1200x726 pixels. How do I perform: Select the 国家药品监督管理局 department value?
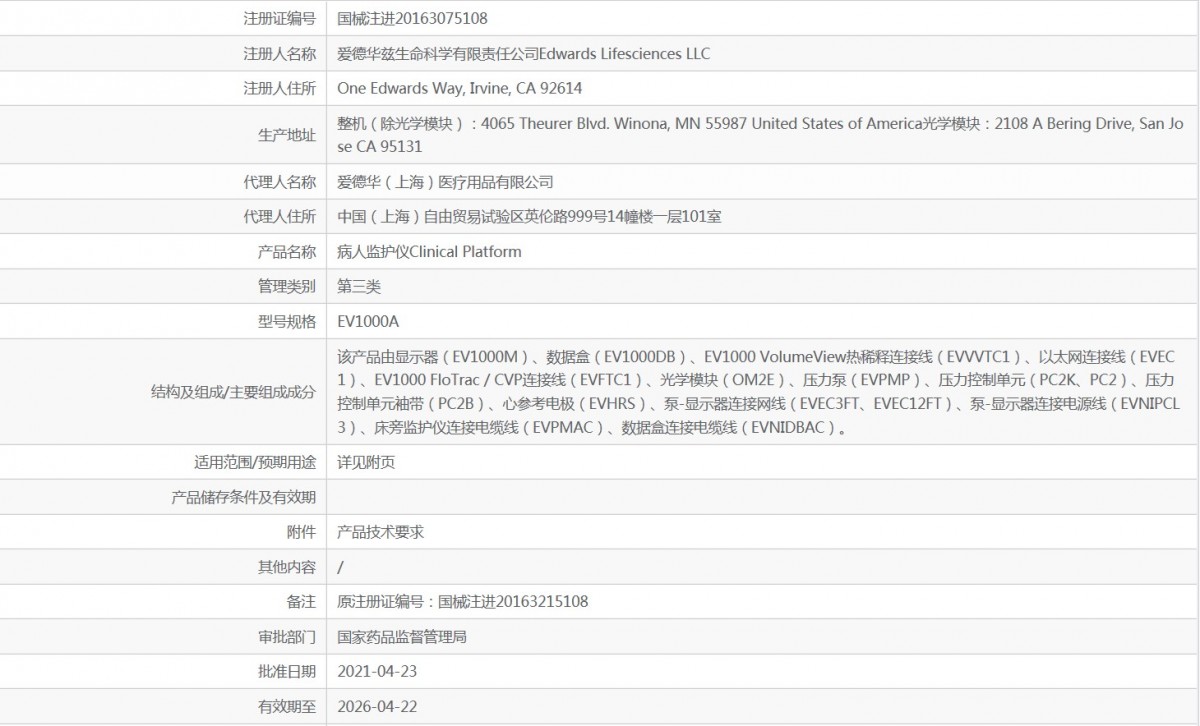[402, 636]
